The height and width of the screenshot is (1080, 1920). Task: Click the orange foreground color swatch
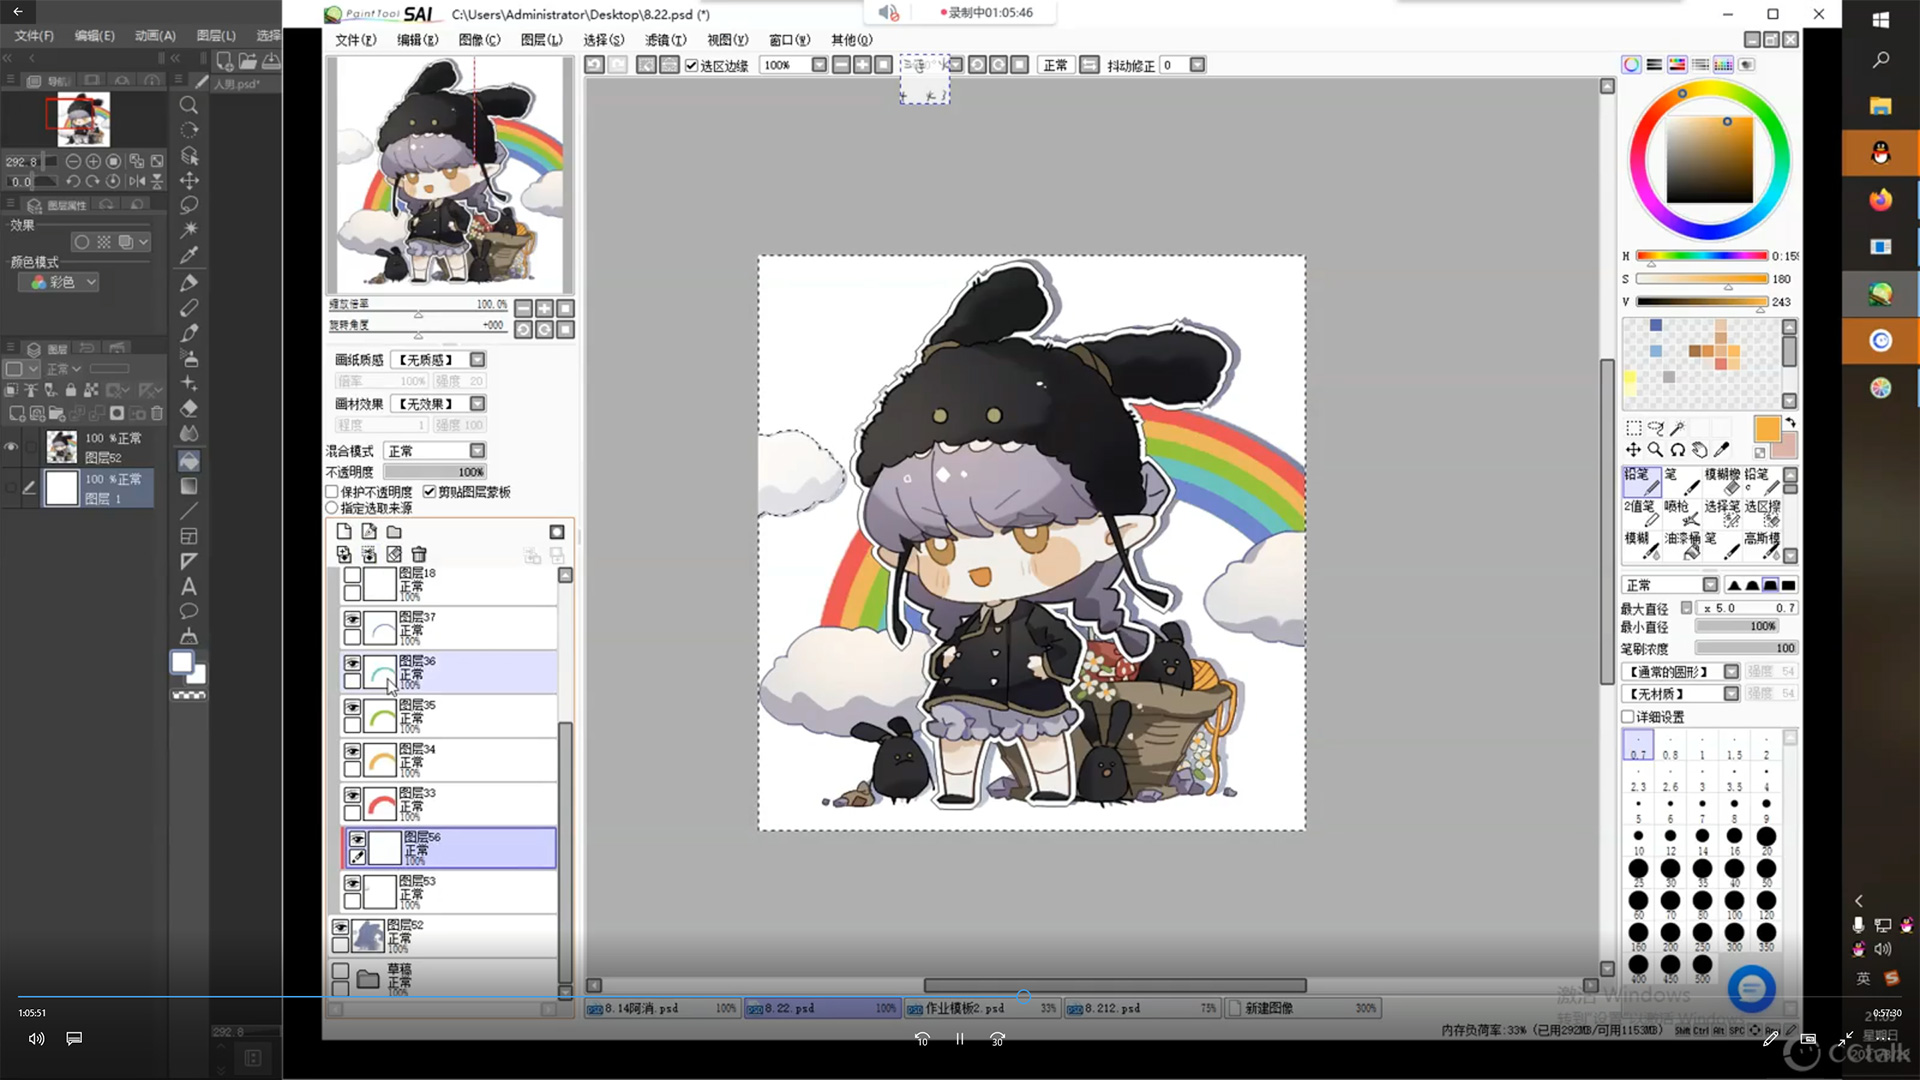click(x=1767, y=429)
